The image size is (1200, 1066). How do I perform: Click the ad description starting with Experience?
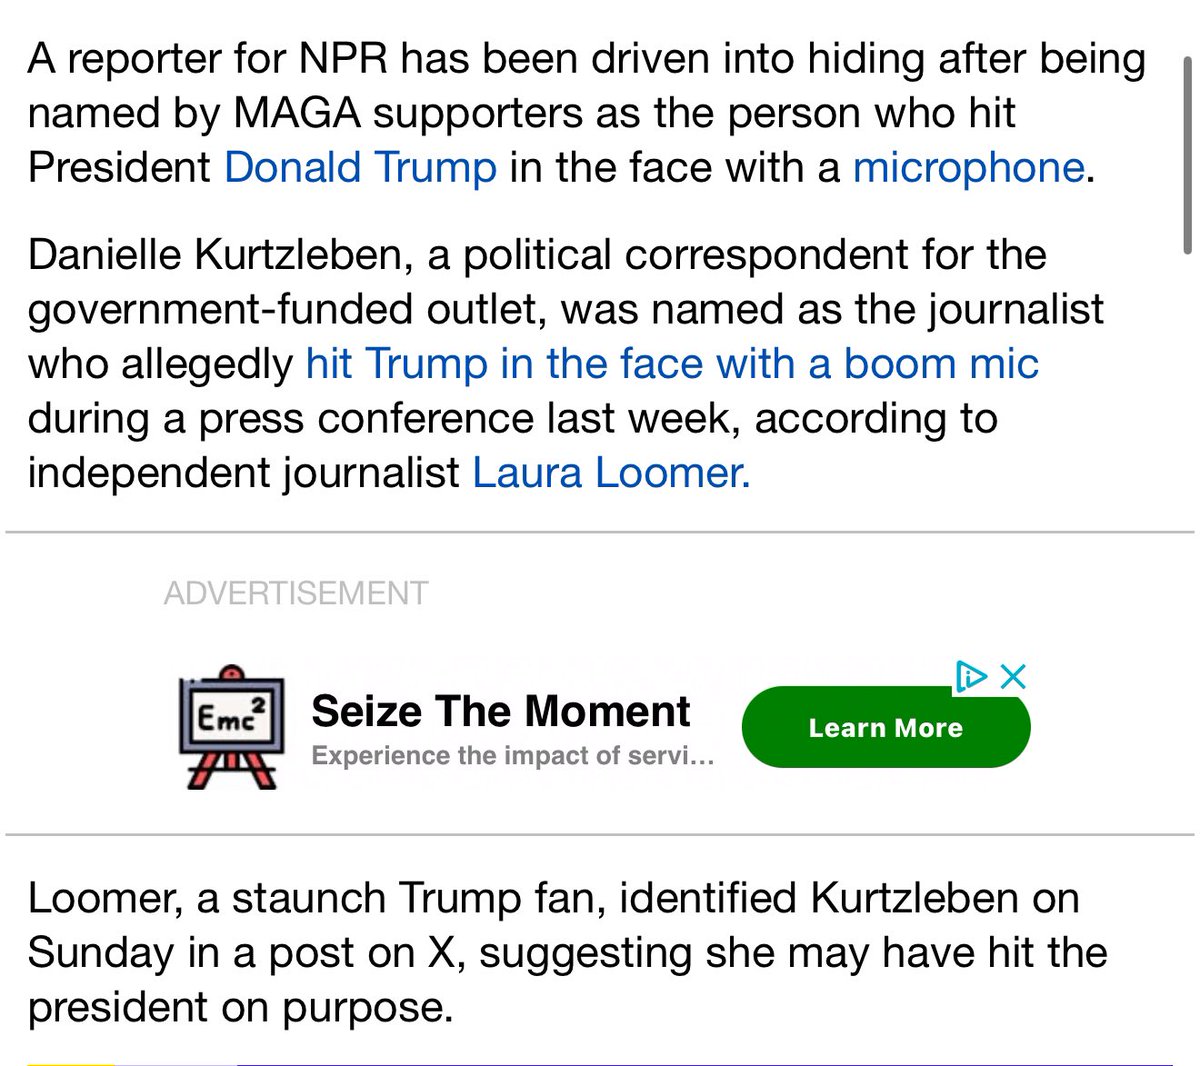pos(512,756)
